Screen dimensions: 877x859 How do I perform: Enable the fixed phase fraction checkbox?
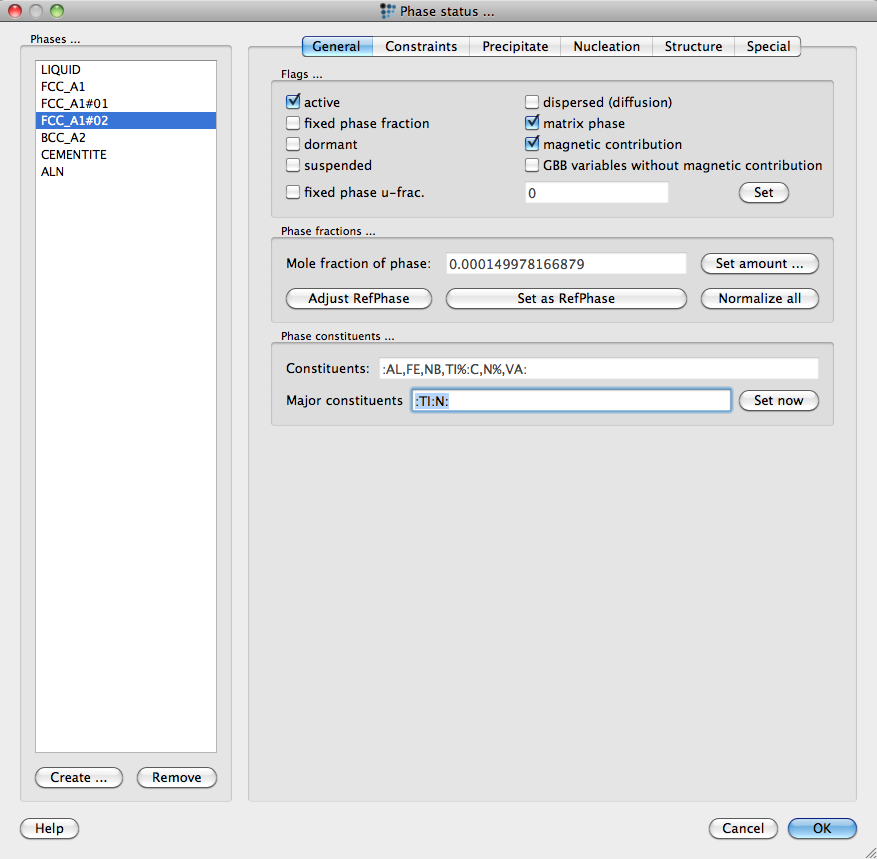coord(293,123)
